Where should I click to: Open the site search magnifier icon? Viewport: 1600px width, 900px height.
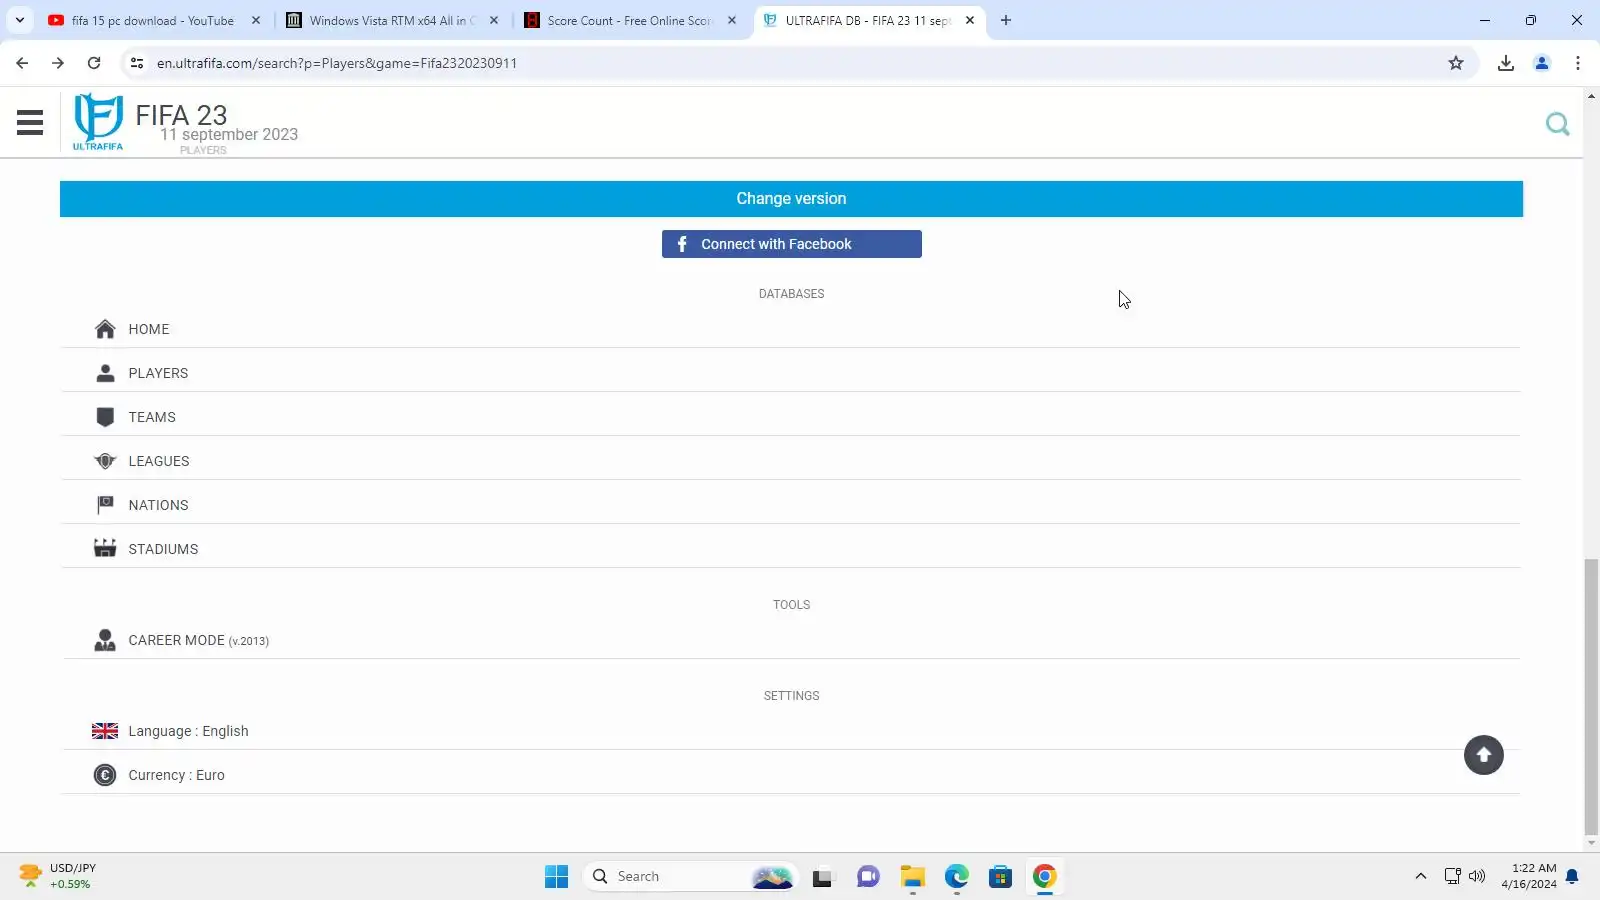click(1557, 124)
